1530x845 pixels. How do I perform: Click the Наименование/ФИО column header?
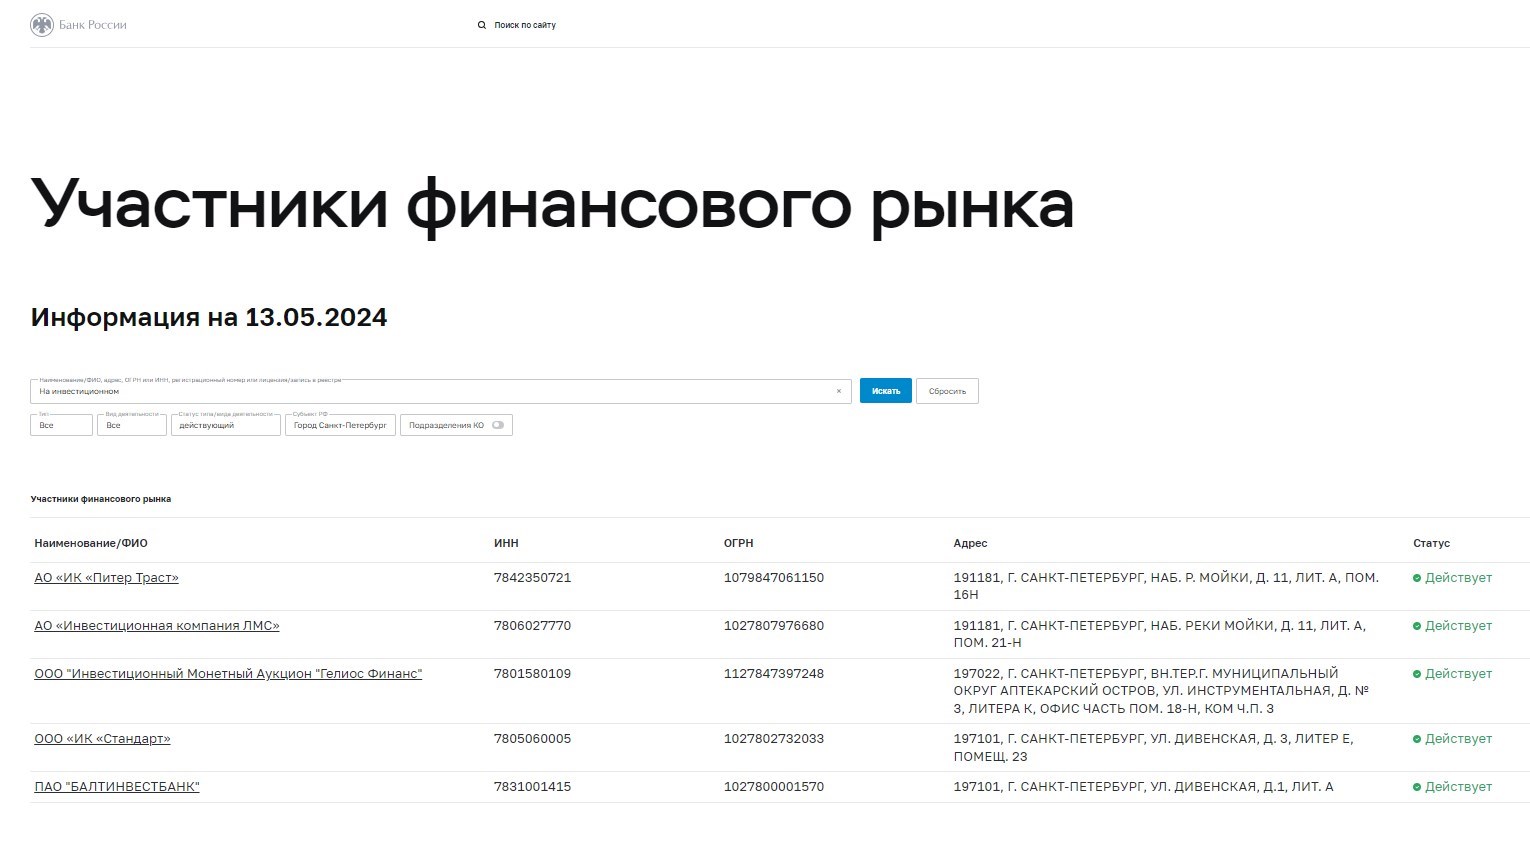[91, 543]
